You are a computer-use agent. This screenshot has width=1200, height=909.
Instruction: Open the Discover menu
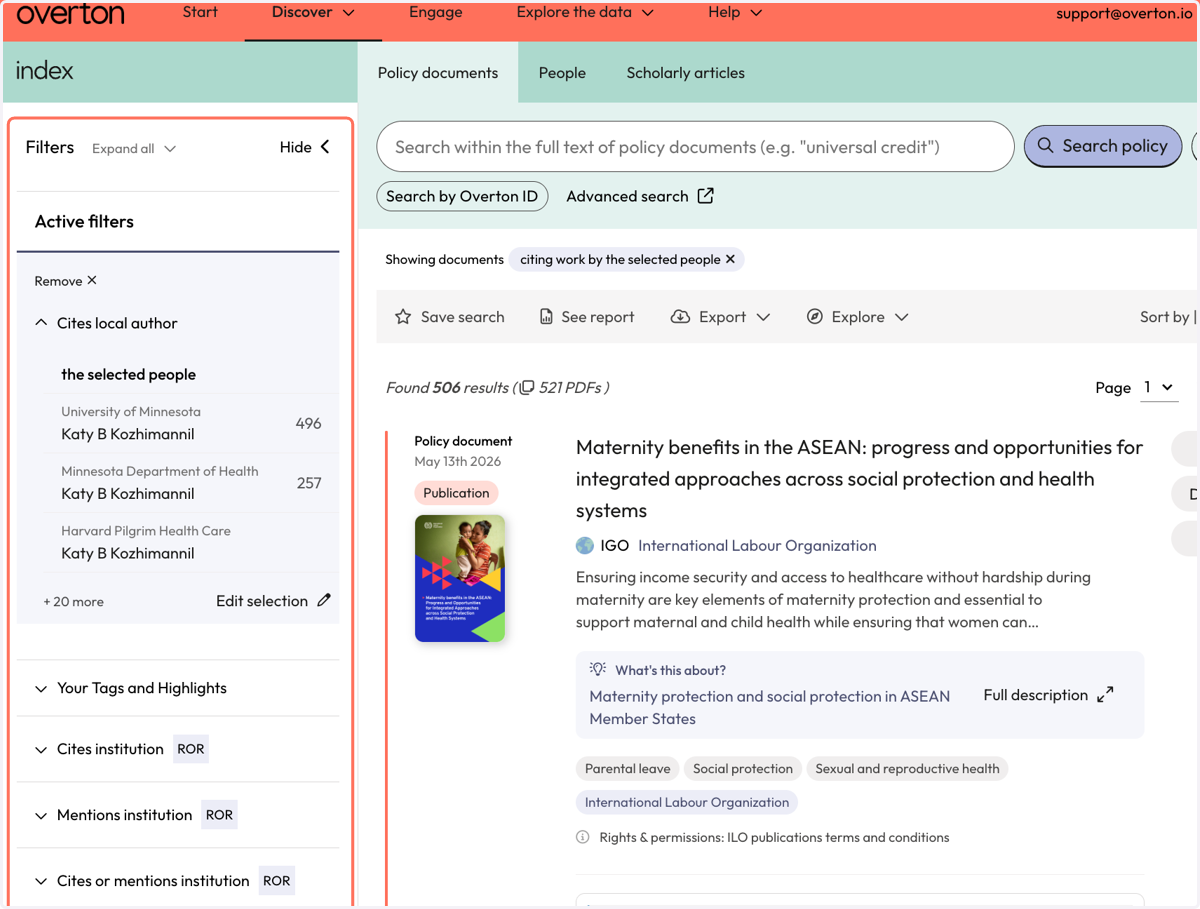(314, 13)
